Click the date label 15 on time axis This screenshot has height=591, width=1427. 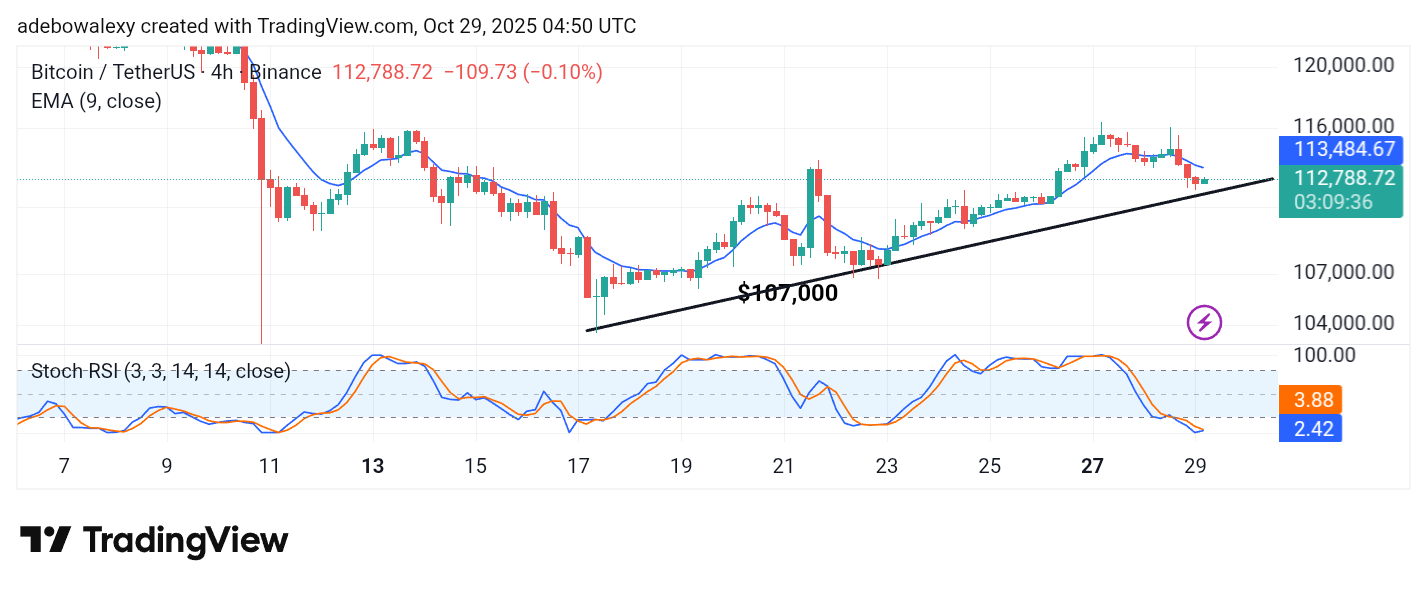coord(476,466)
